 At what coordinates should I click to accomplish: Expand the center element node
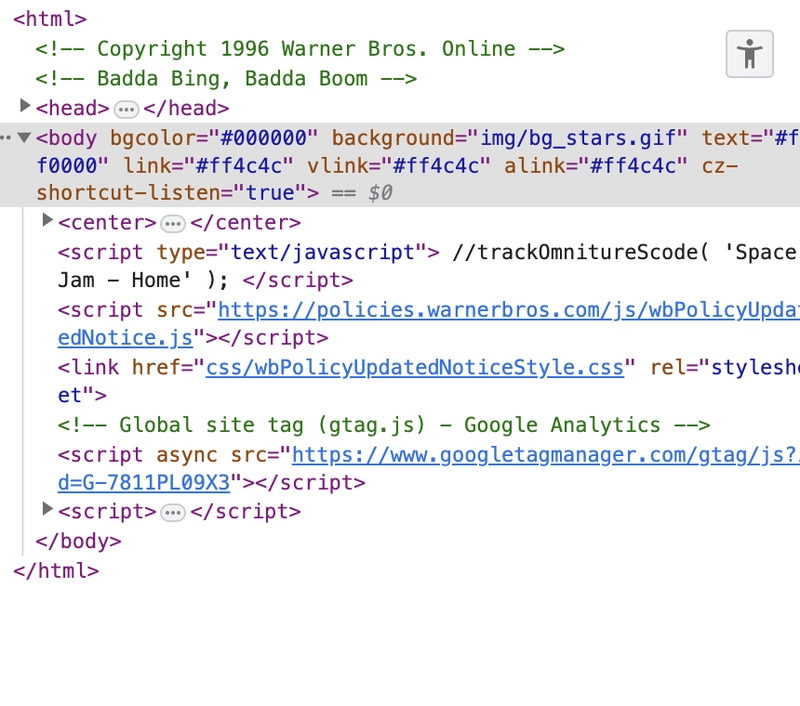pos(47,223)
